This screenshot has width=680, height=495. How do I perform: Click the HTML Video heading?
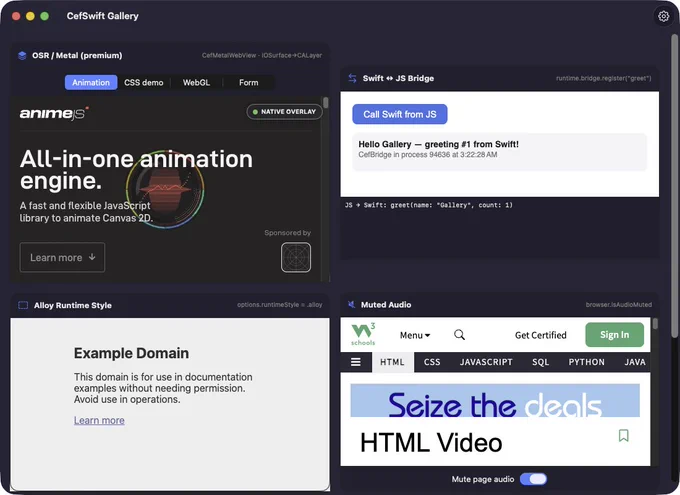click(431, 443)
